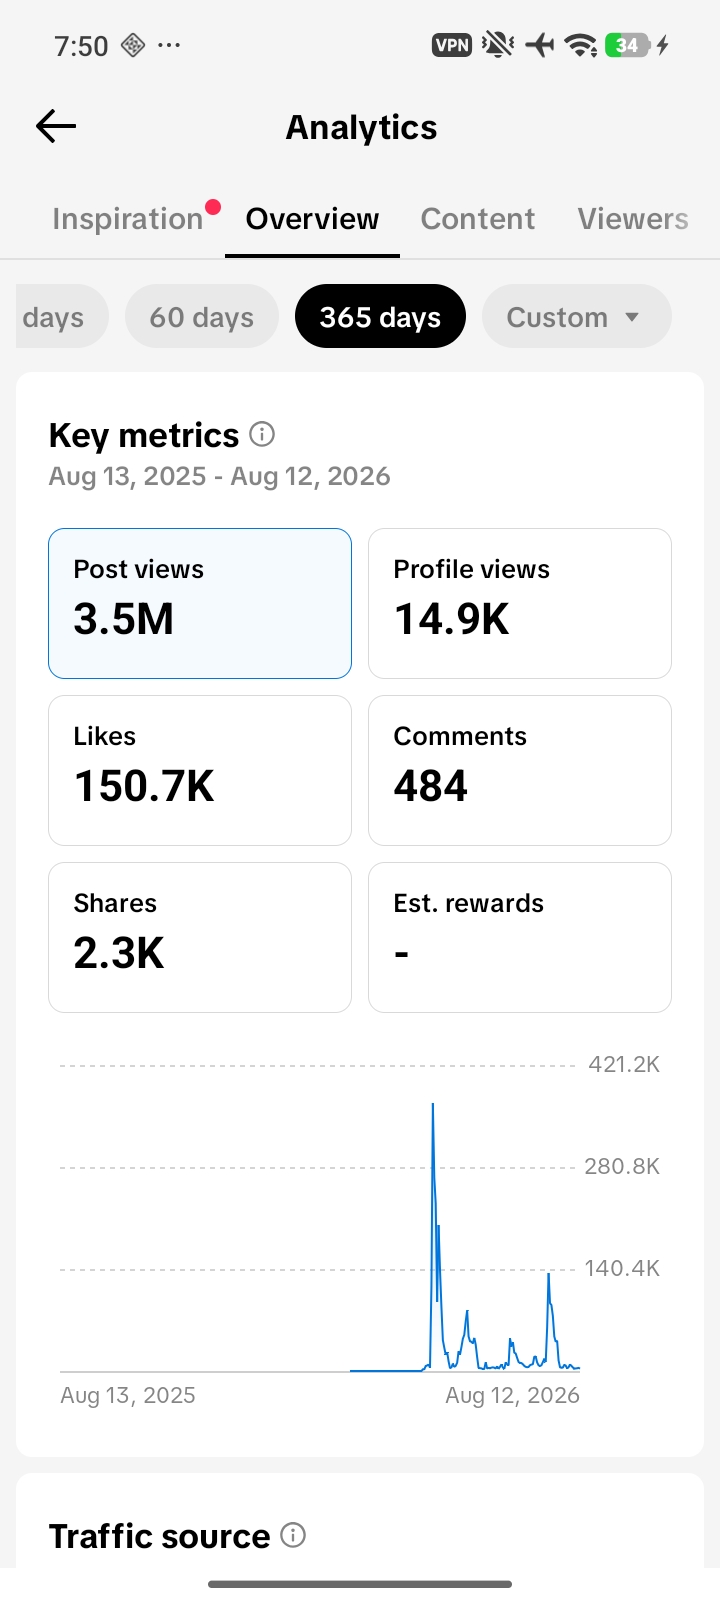
Task: Select the Likes metric card
Action: click(x=200, y=770)
